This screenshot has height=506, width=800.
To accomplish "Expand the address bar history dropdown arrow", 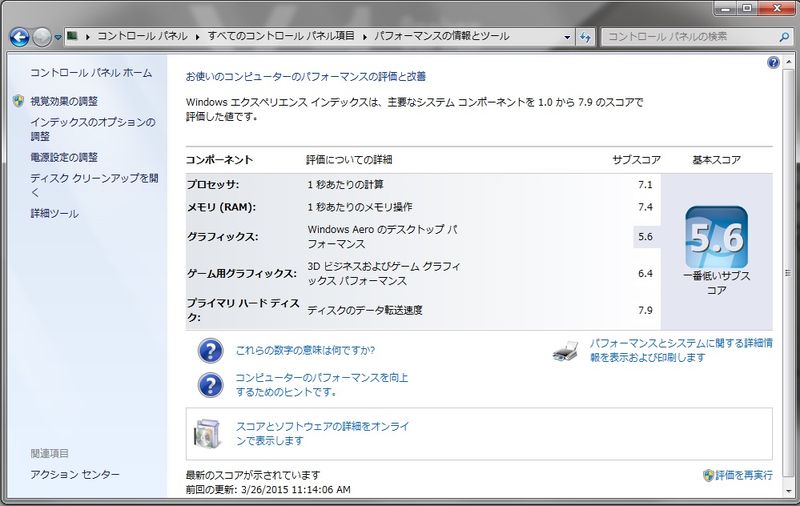I will 567,37.
